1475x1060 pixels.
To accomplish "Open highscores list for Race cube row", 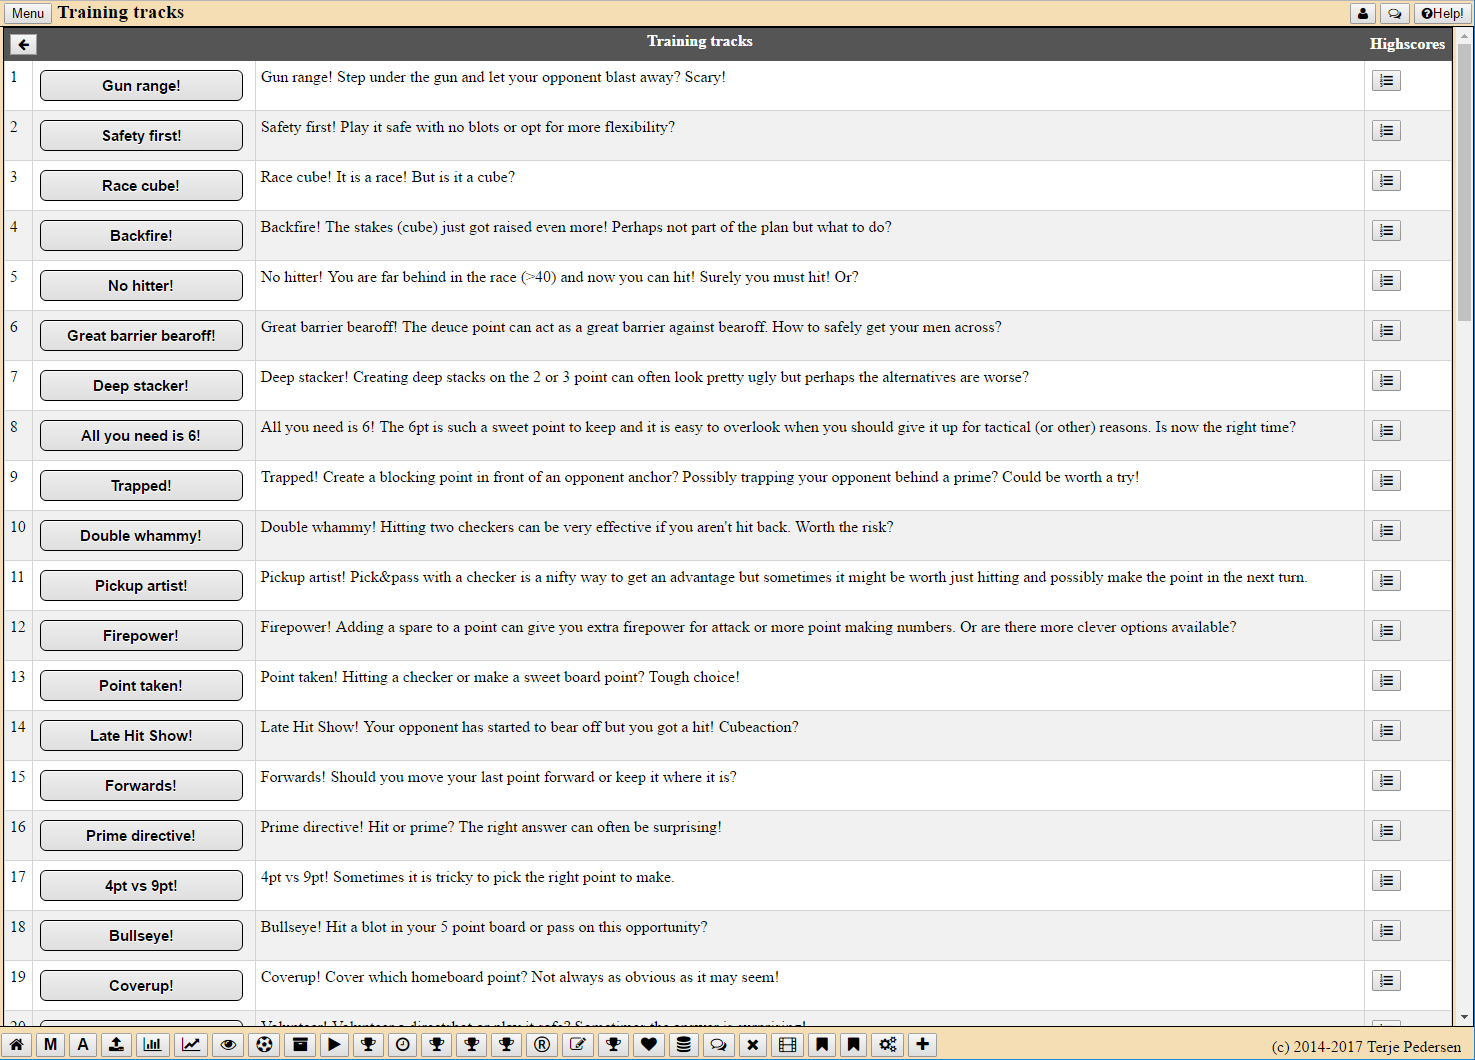I will 1386,181.
